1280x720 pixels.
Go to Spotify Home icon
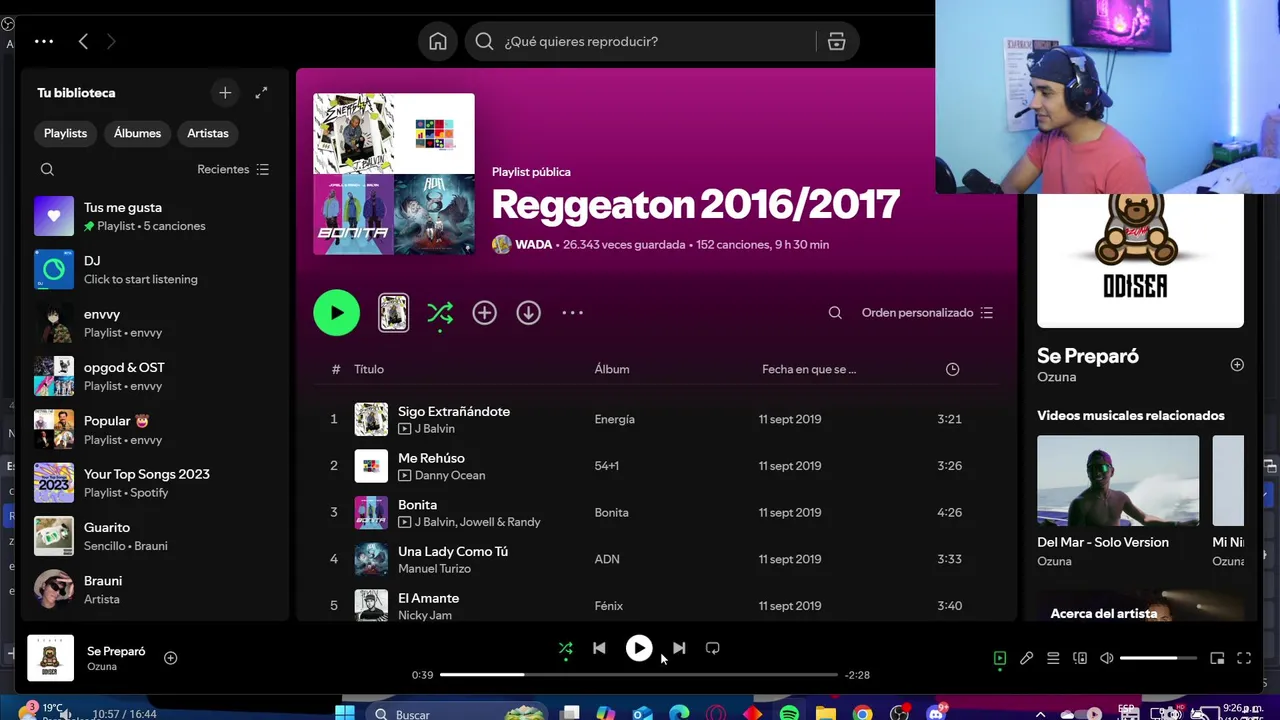coord(438,41)
